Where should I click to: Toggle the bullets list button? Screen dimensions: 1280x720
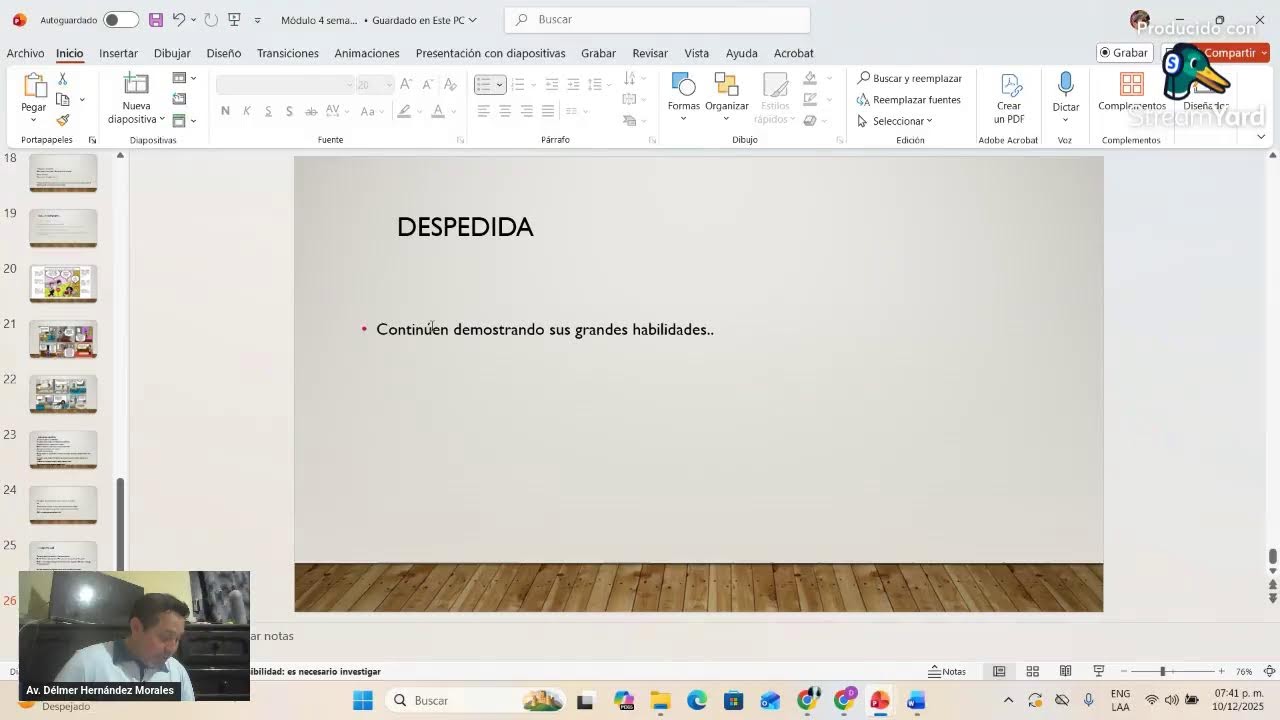(x=484, y=84)
